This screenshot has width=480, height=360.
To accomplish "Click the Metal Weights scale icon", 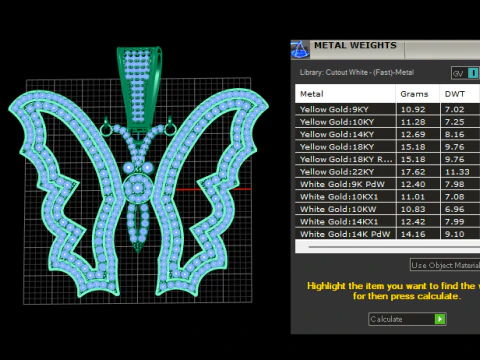I will [300, 49].
